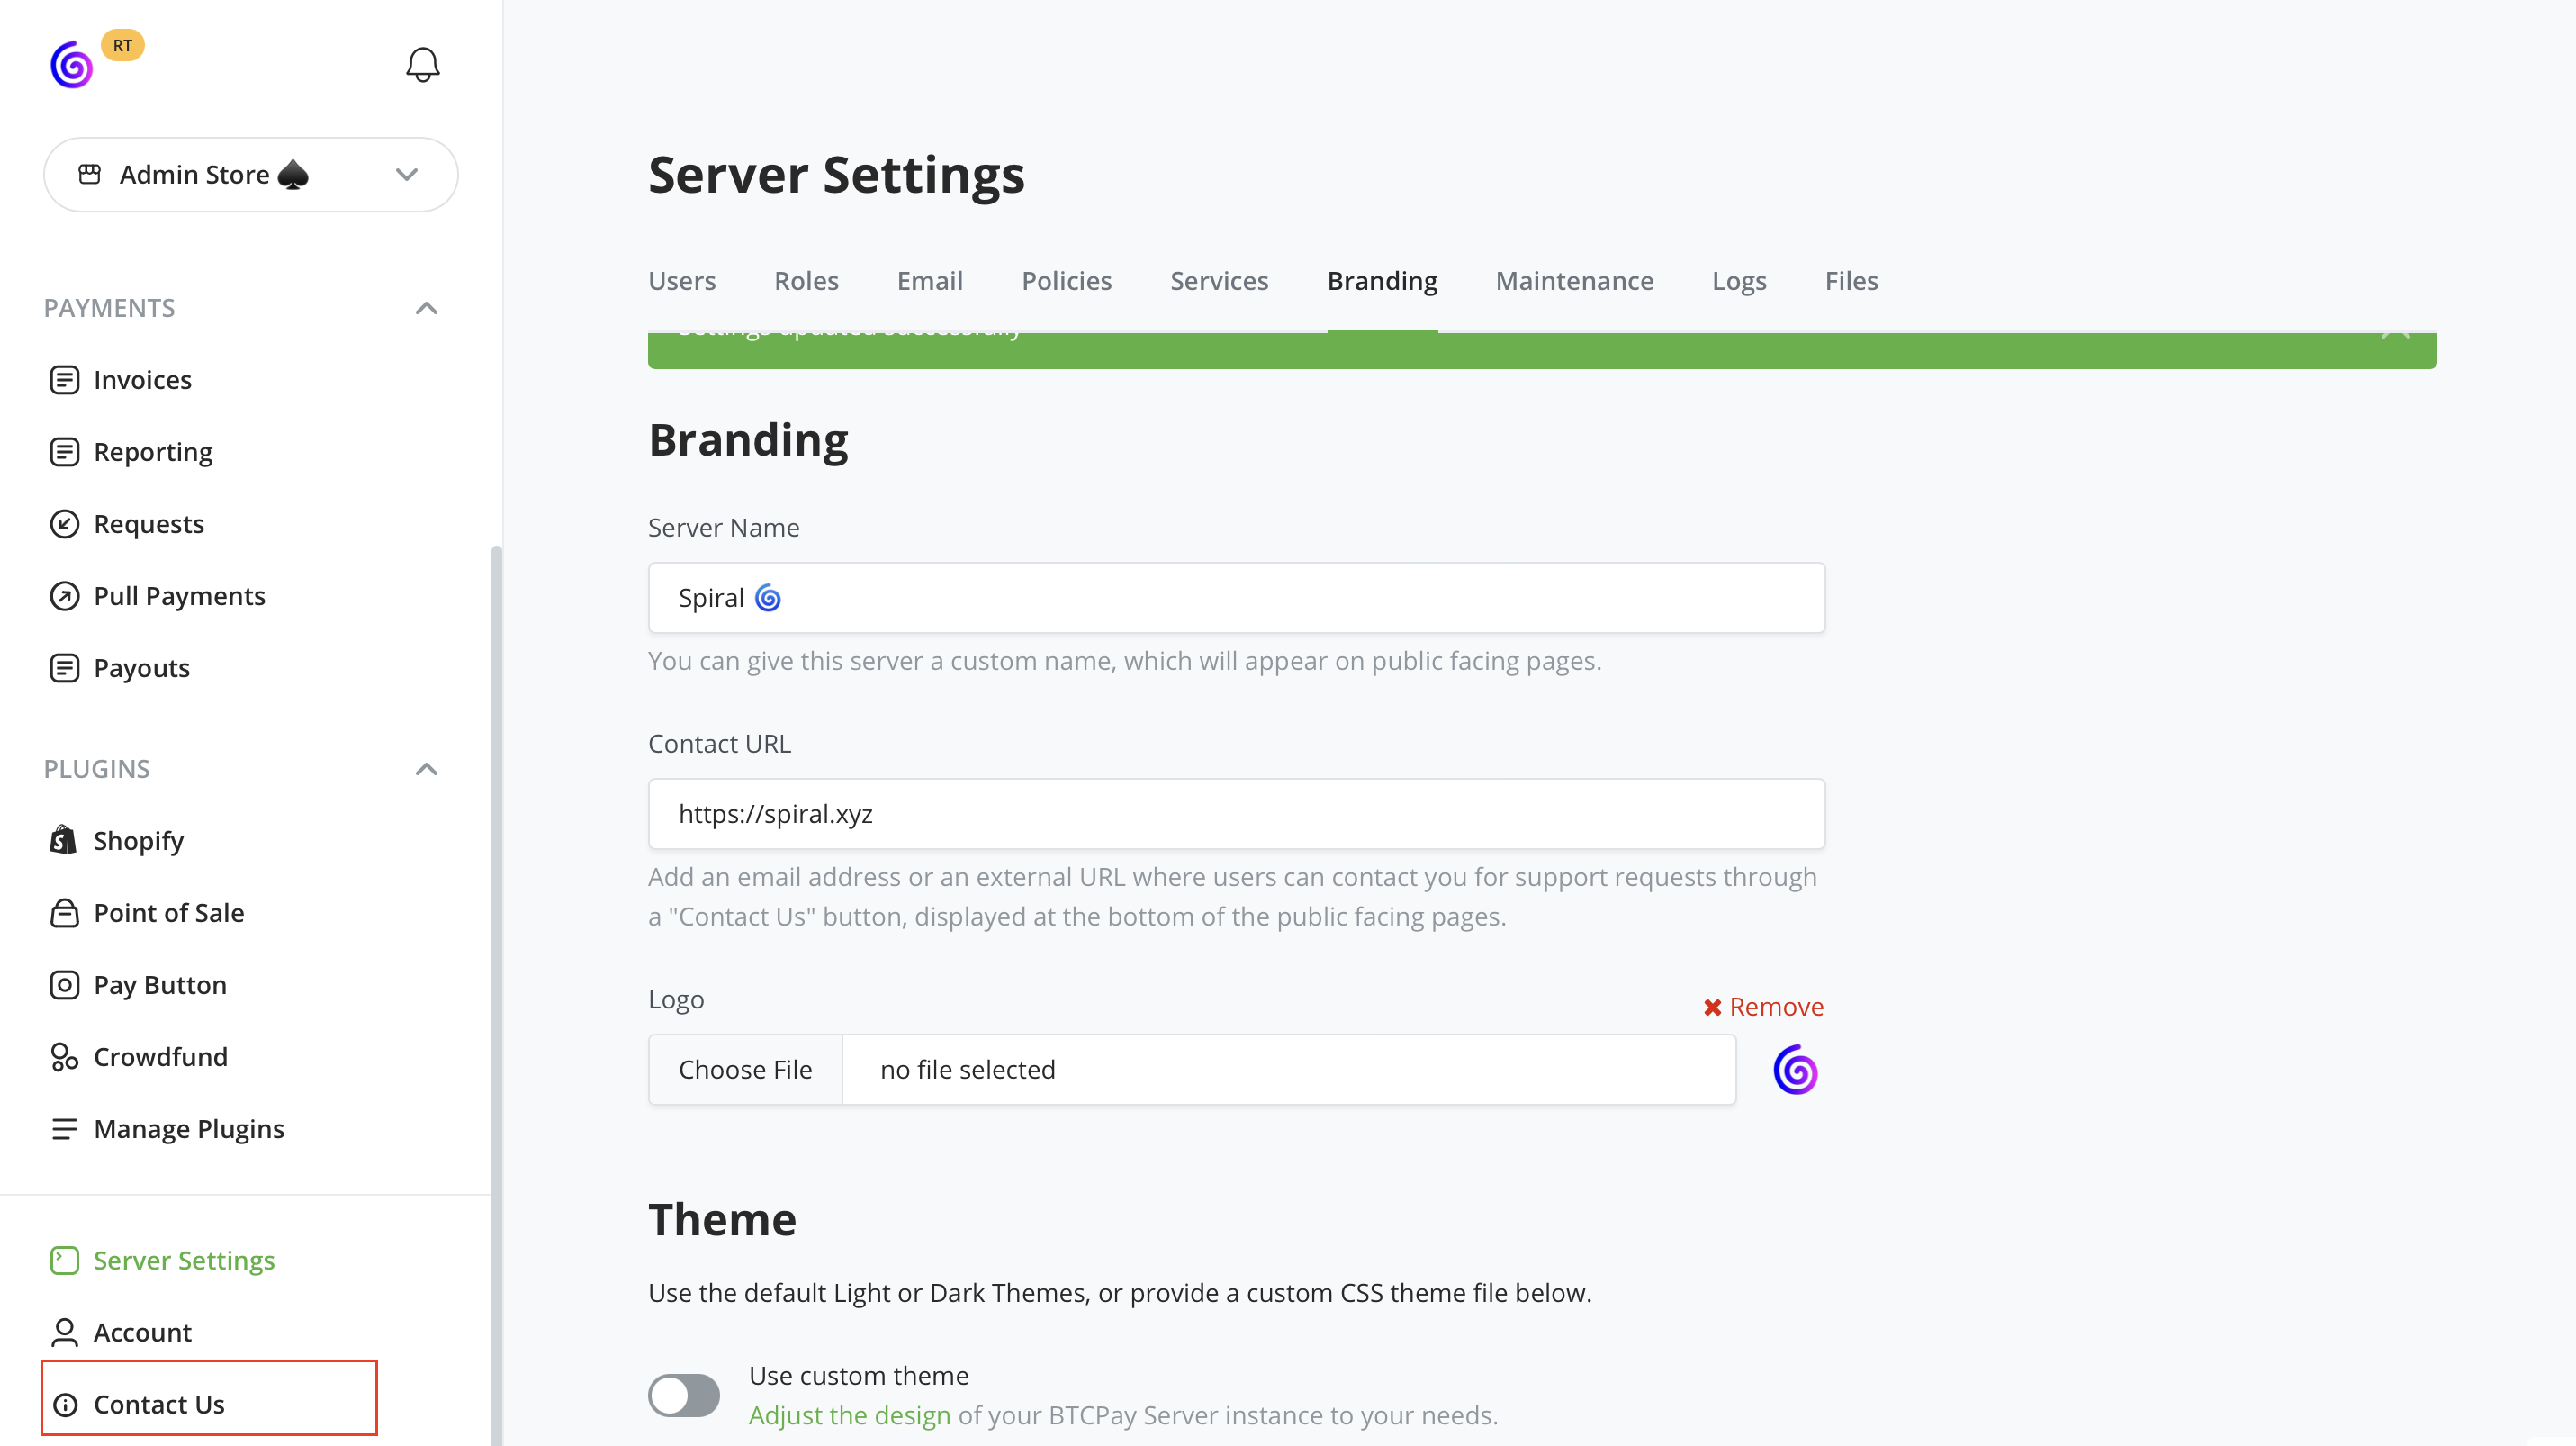Click the Contact URL input field
This screenshot has height=1446, width=2576.
pyautogui.click(x=1236, y=814)
